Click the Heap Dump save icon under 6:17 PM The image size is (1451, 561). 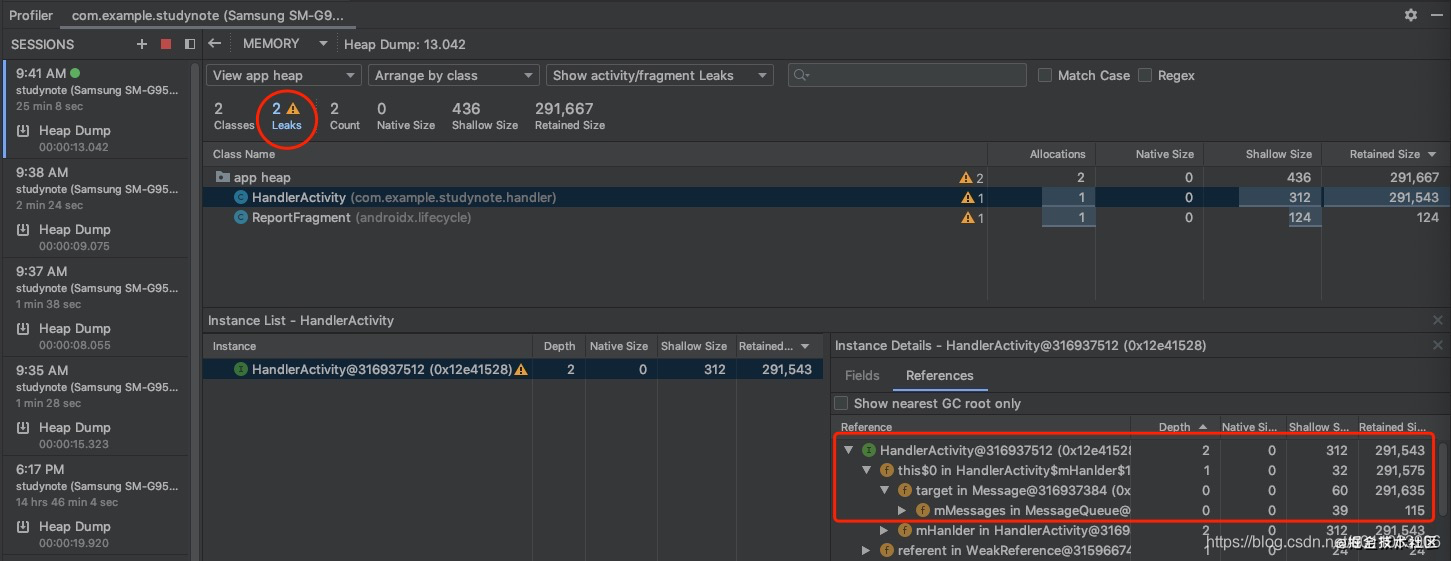tap(24, 526)
